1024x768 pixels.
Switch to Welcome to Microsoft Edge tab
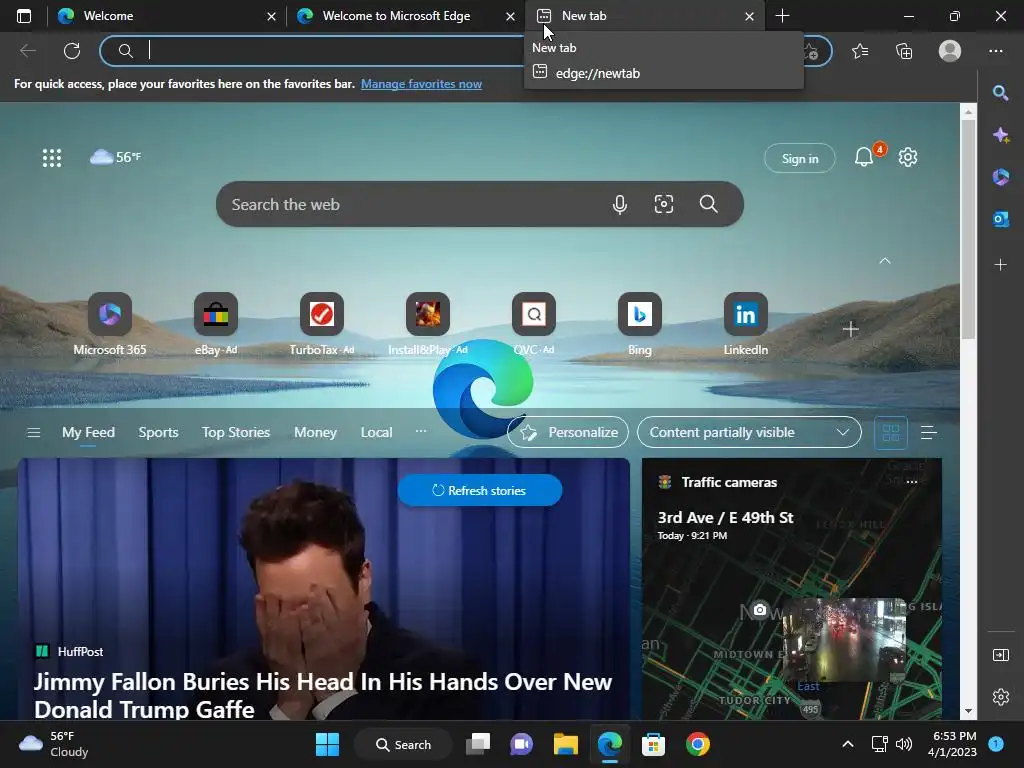pos(405,16)
